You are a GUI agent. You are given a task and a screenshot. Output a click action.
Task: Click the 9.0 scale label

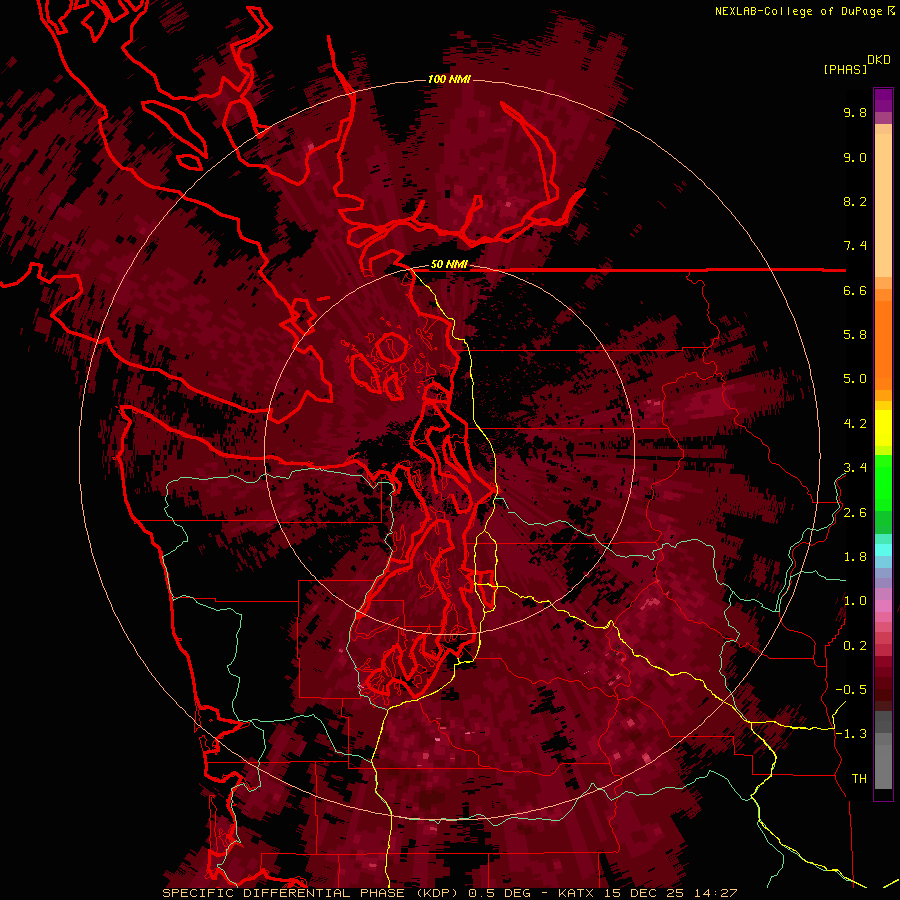point(855,157)
